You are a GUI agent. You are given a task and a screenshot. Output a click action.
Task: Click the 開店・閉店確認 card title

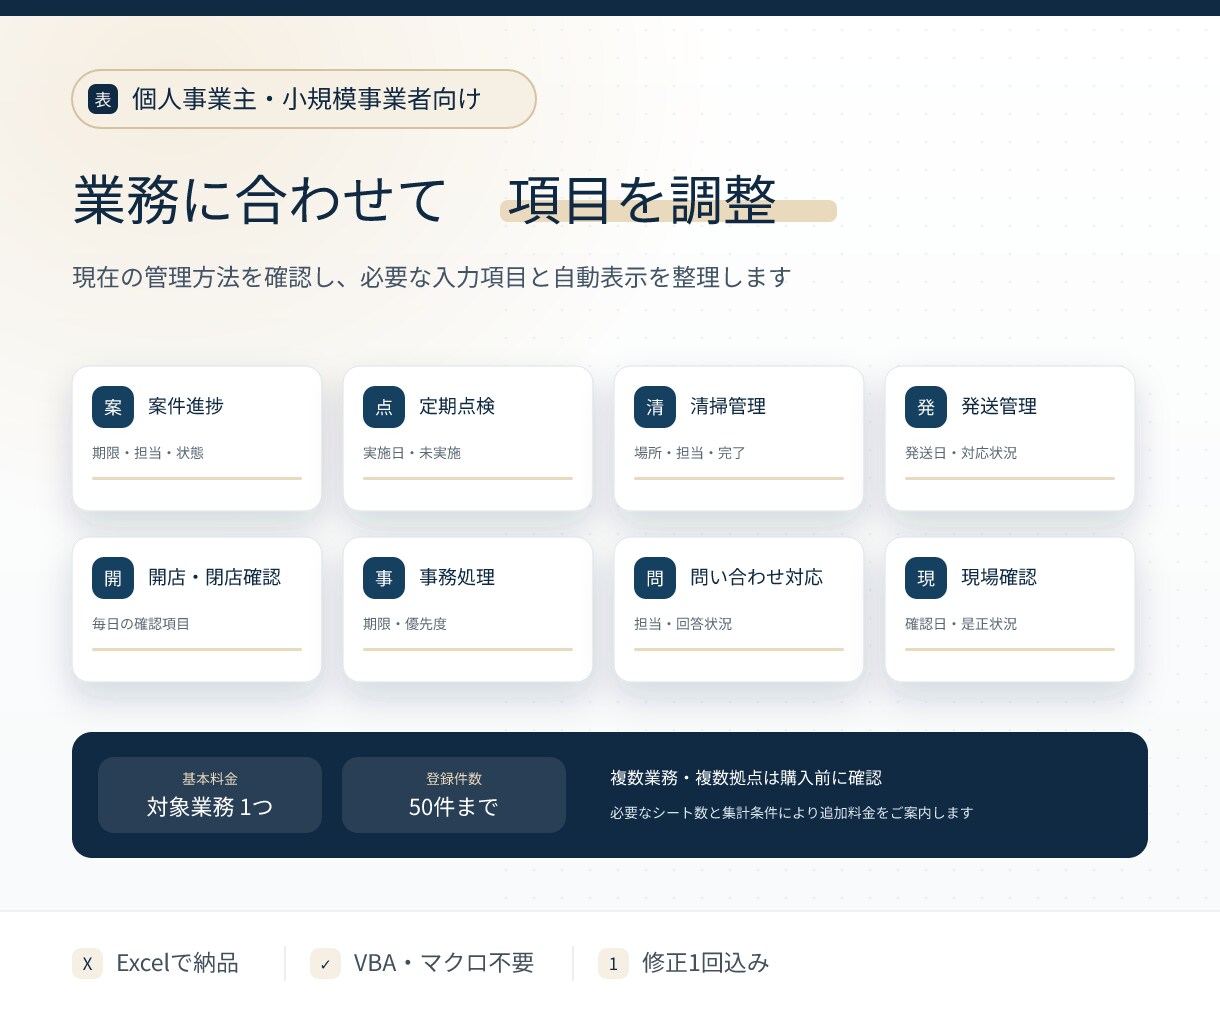point(215,577)
